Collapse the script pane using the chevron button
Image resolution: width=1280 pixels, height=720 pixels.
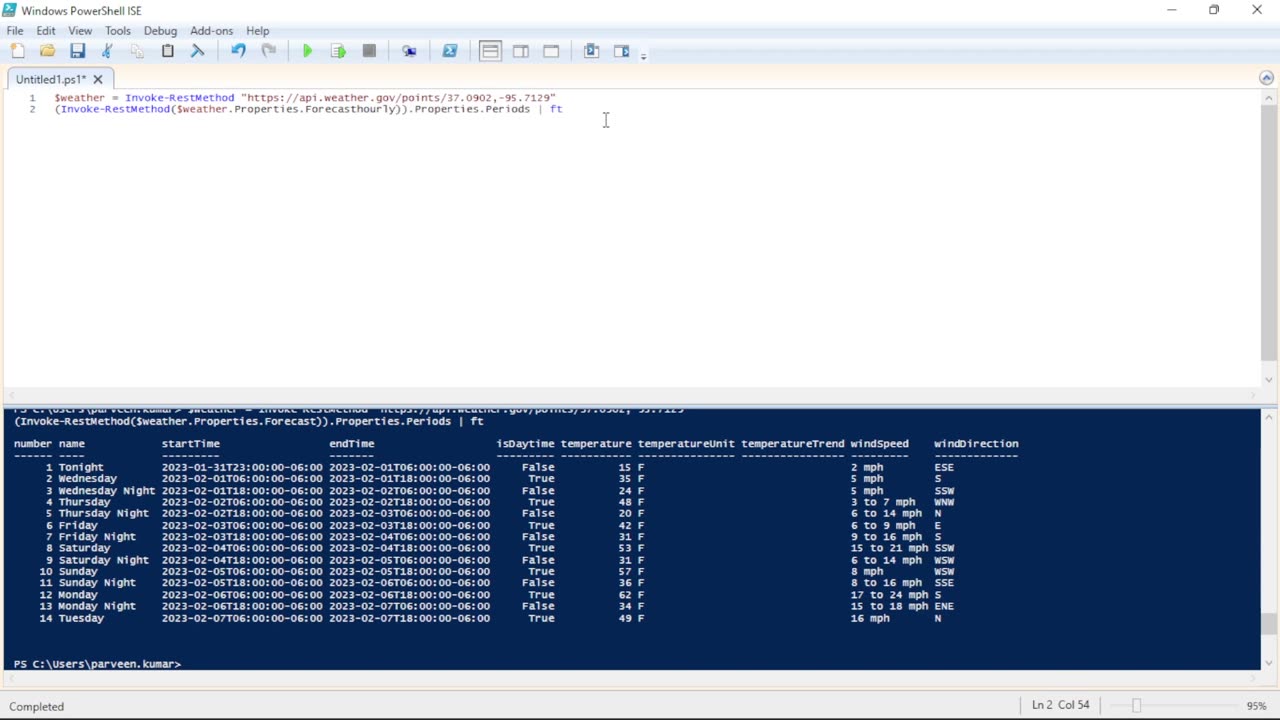[1266, 78]
